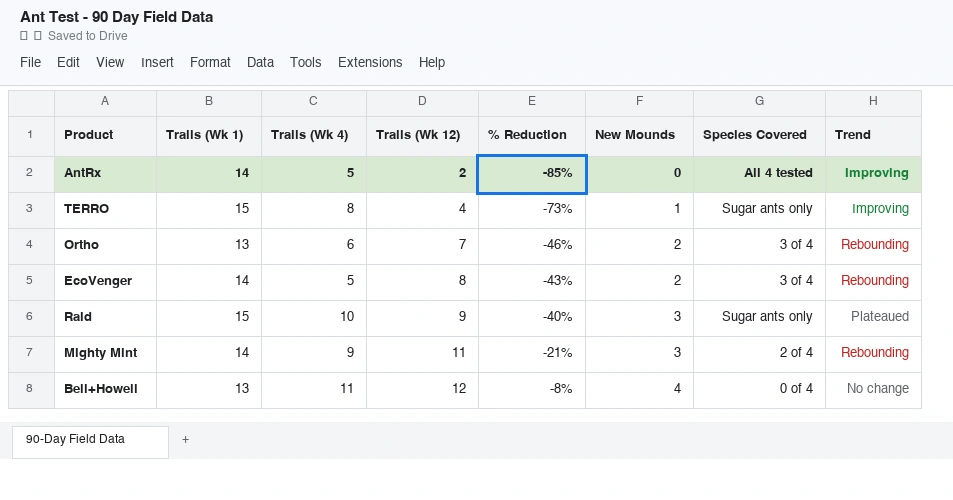Click the select-all corner box of the grid
Viewport: 953px width, 500px height.
[x=31, y=101]
